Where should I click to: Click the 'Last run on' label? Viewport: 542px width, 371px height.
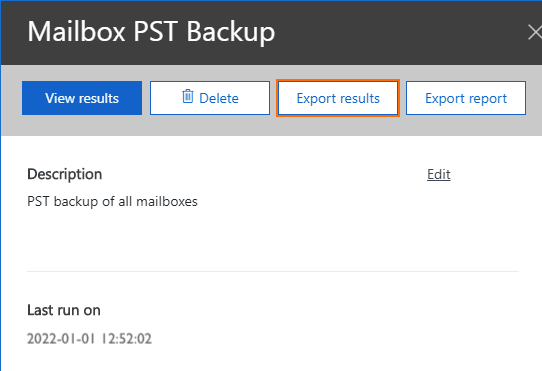coord(64,310)
